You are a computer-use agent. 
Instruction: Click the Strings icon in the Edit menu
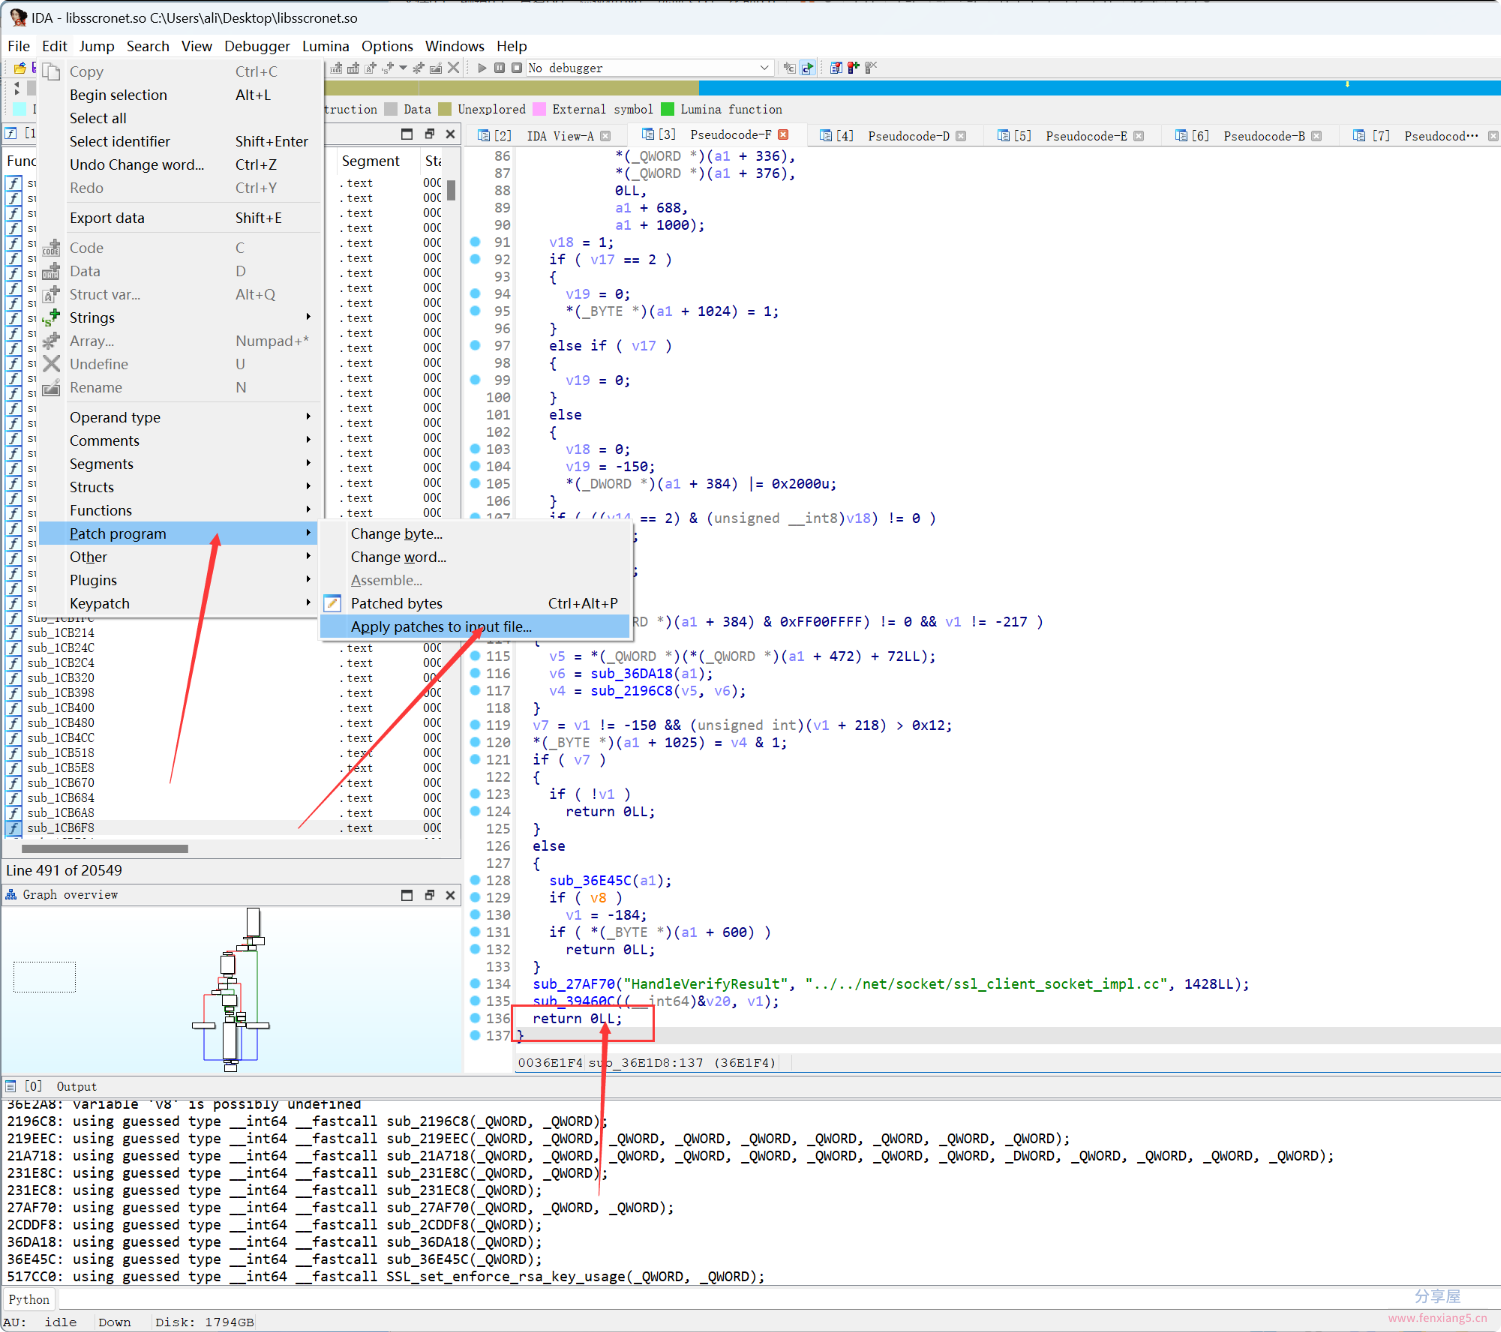tap(51, 318)
